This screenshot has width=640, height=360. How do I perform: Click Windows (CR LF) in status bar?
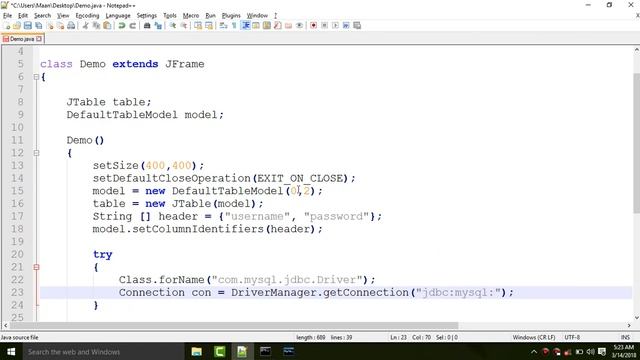point(533,338)
